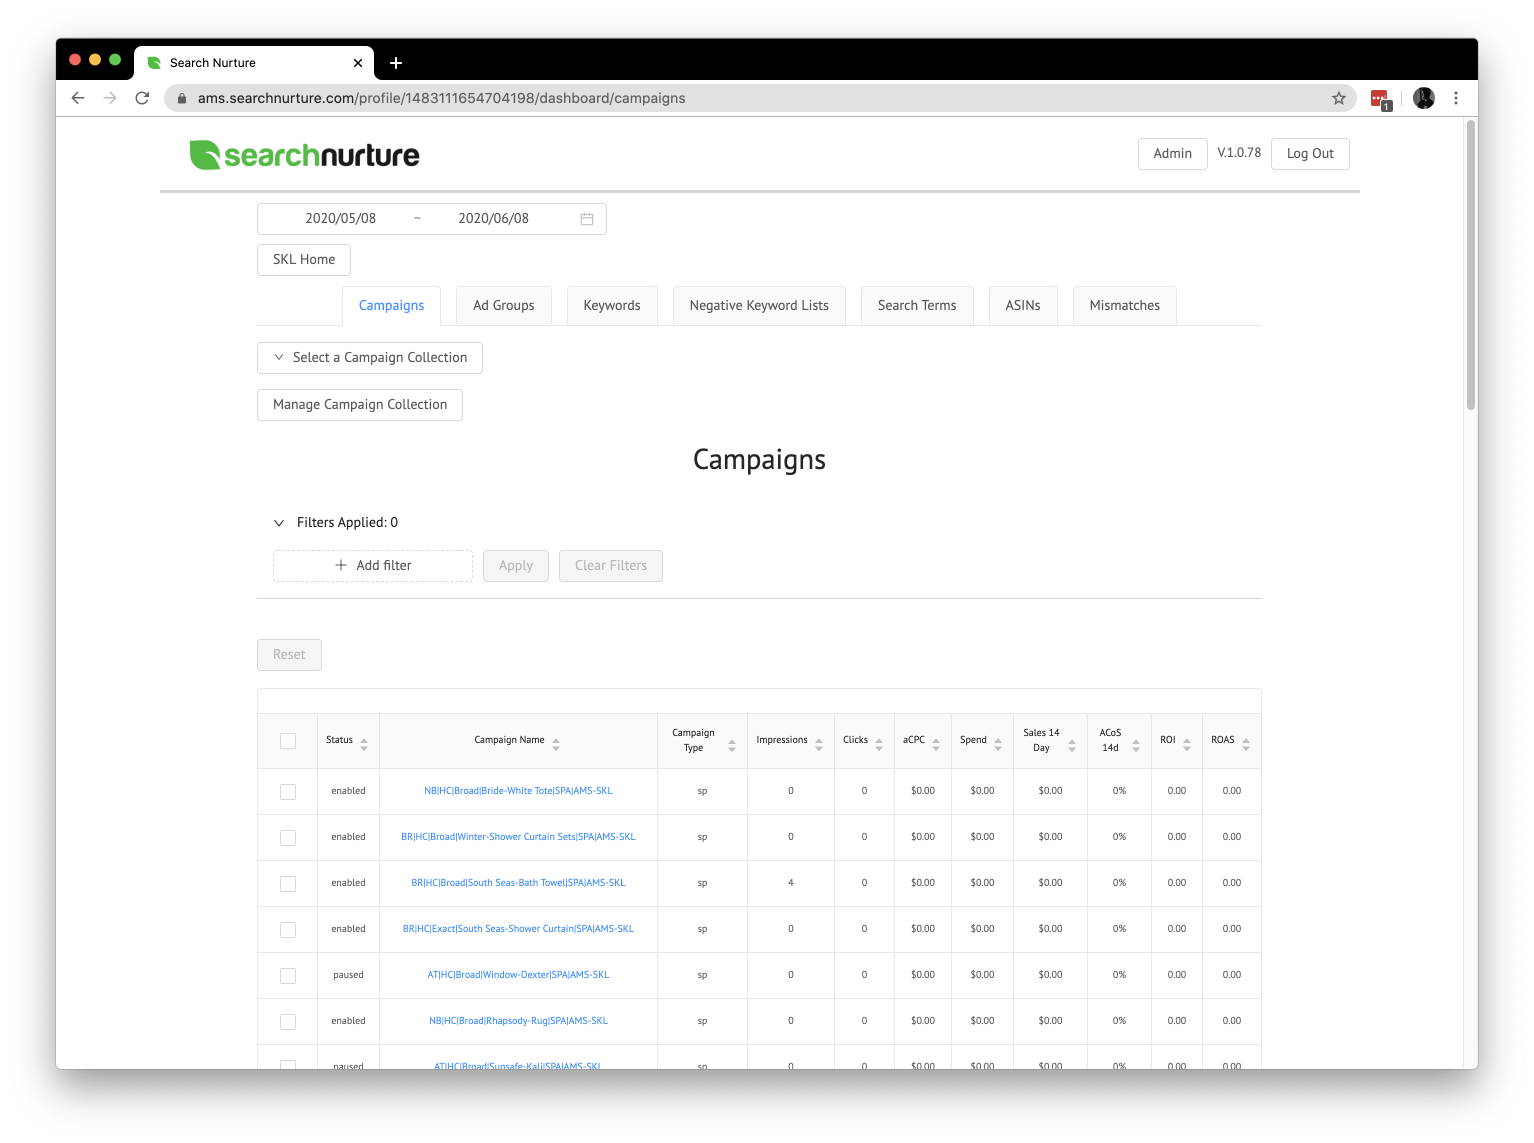Viewport: 1534px width, 1143px height.
Task: Click the Search Nurture leaf logo
Action: pyautogui.click(x=205, y=155)
